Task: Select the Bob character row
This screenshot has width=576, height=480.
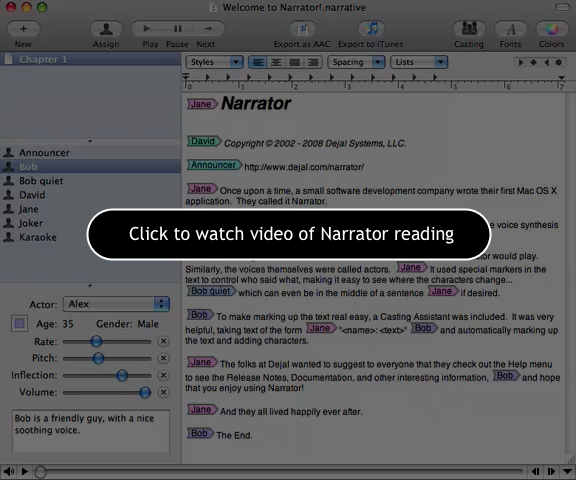Action: click(x=90, y=166)
